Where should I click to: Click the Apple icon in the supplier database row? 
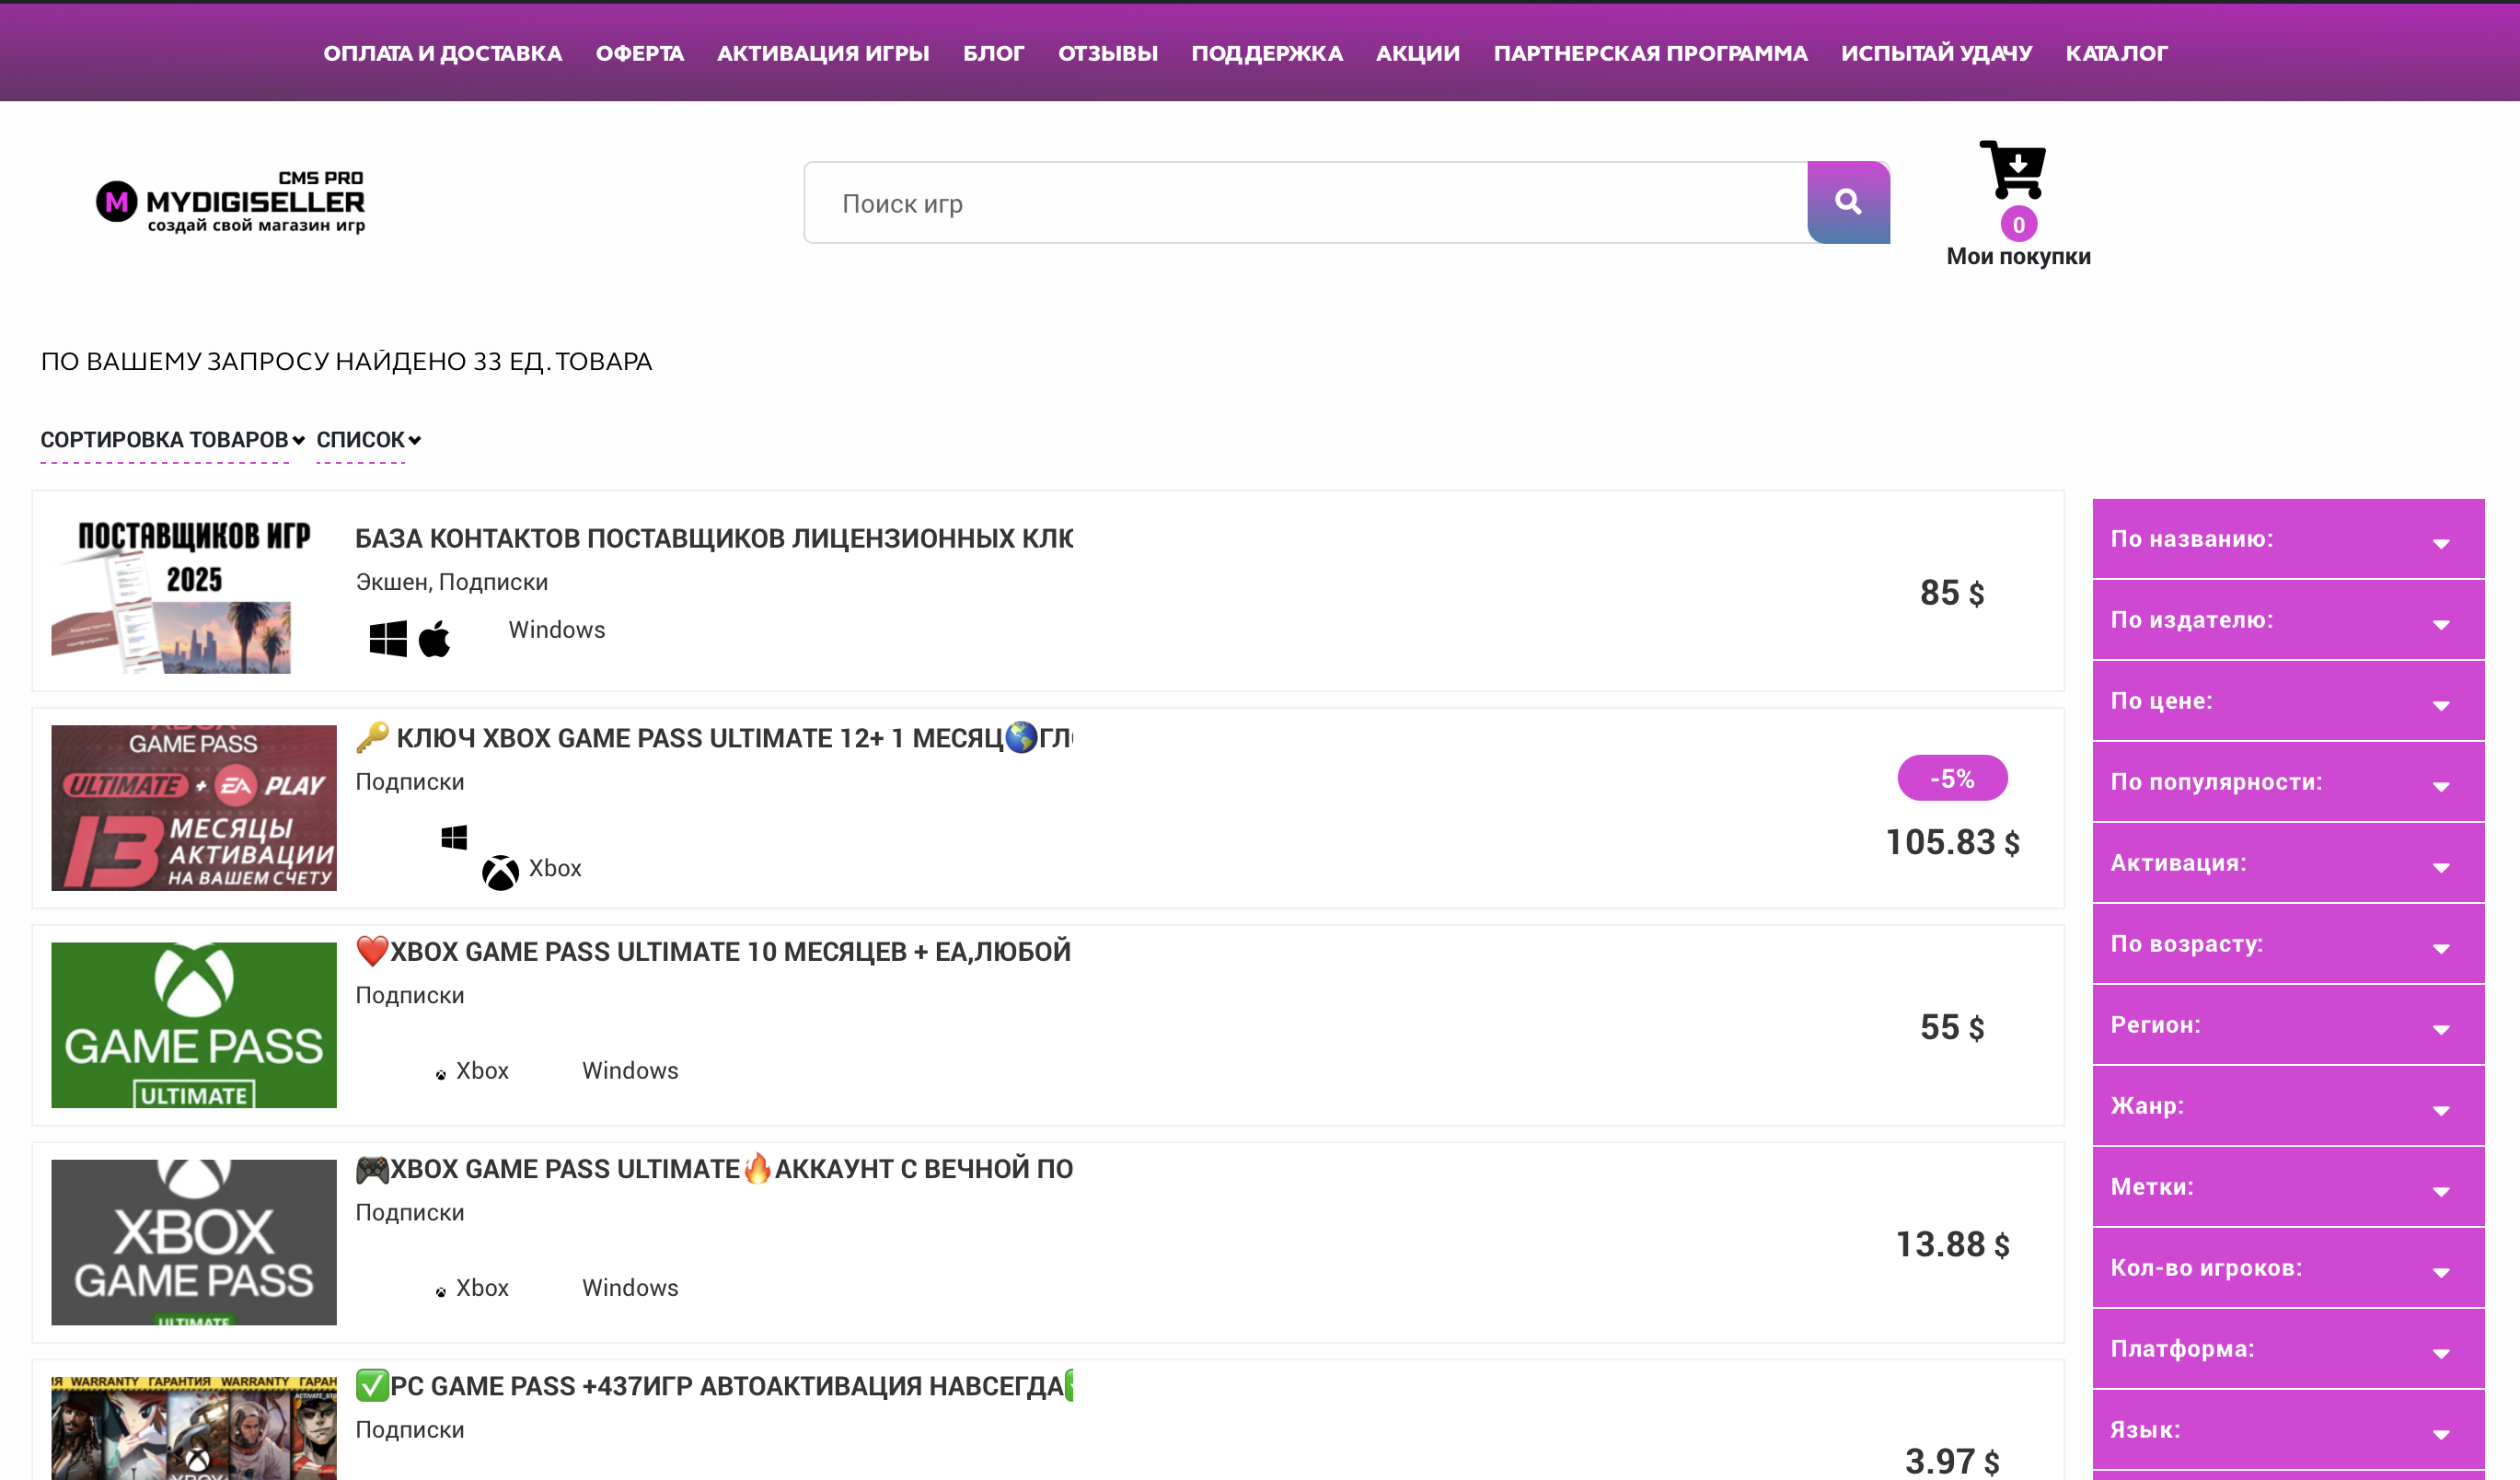pyautogui.click(x=434, y=638)
